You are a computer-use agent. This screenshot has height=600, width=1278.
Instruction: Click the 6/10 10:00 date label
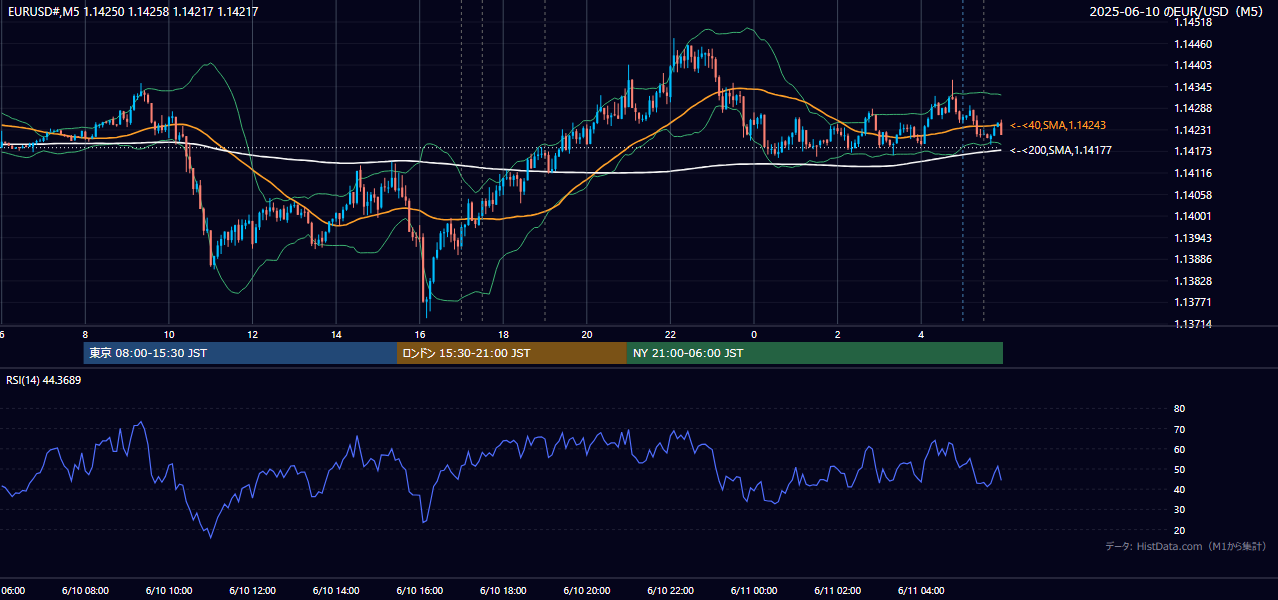(169, 591)
